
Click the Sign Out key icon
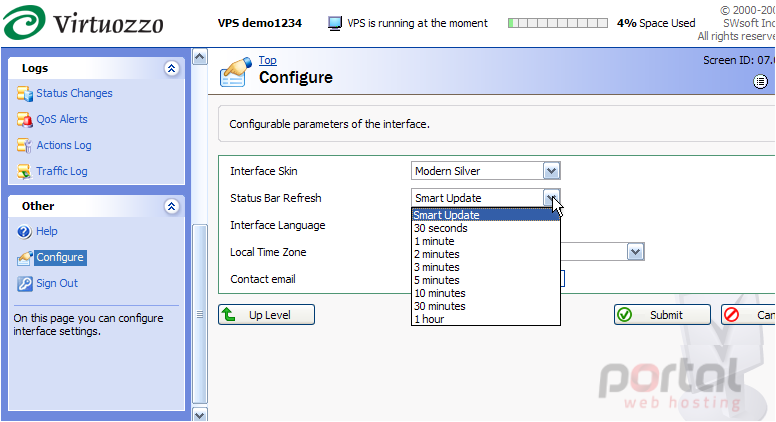pos(24,283)
